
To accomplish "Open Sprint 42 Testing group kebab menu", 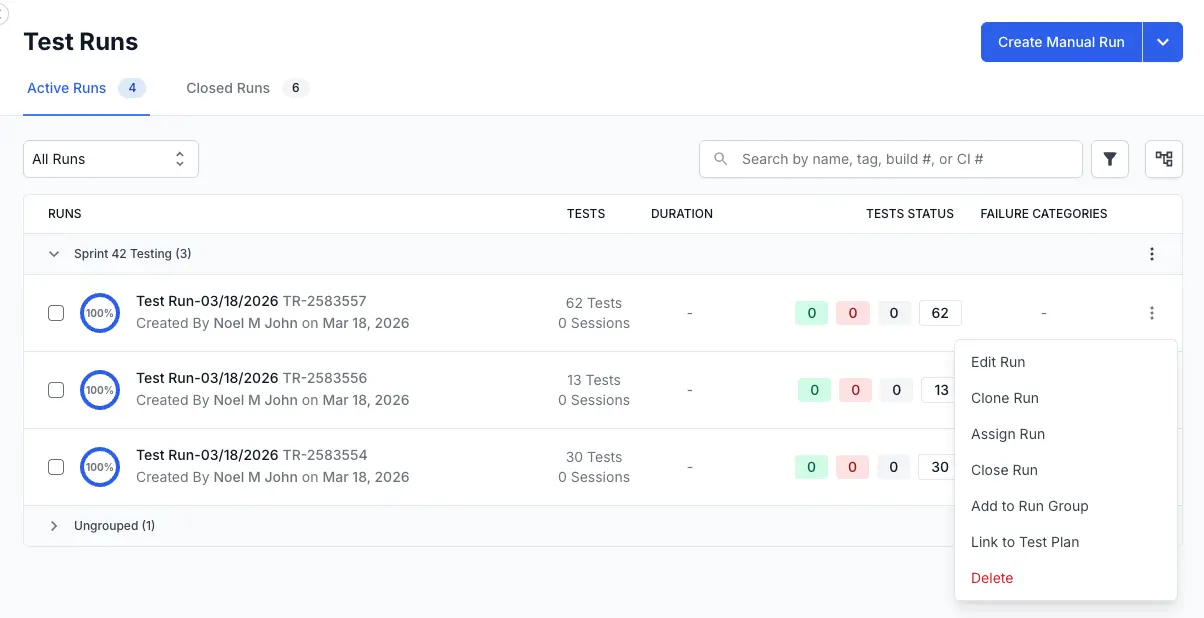I will 1151,254.
